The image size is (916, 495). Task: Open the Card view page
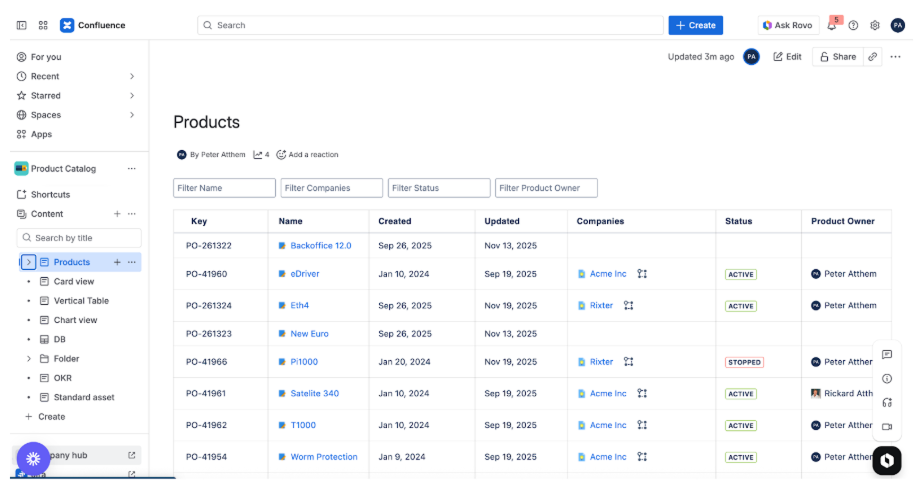pyautogui.click(x=74, y=282)
